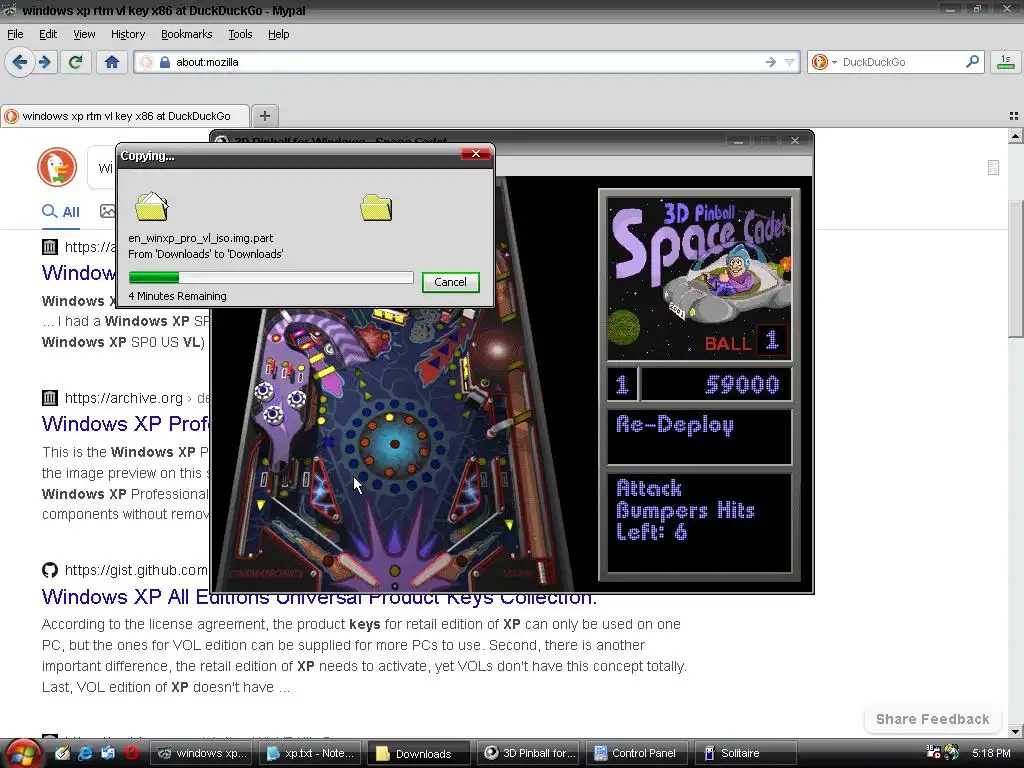Click the https://gist.github.com result URL
Image resolution: width=1024 pixels, height=768 pixels.
click(136, 570)
